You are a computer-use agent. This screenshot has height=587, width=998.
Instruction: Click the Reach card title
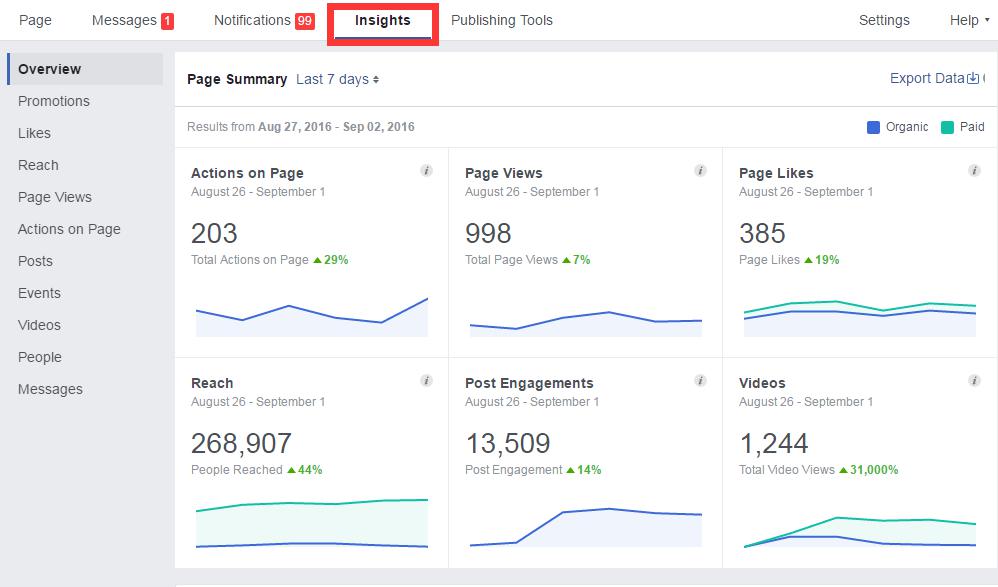pyautogui.click(x=212, y=383)
